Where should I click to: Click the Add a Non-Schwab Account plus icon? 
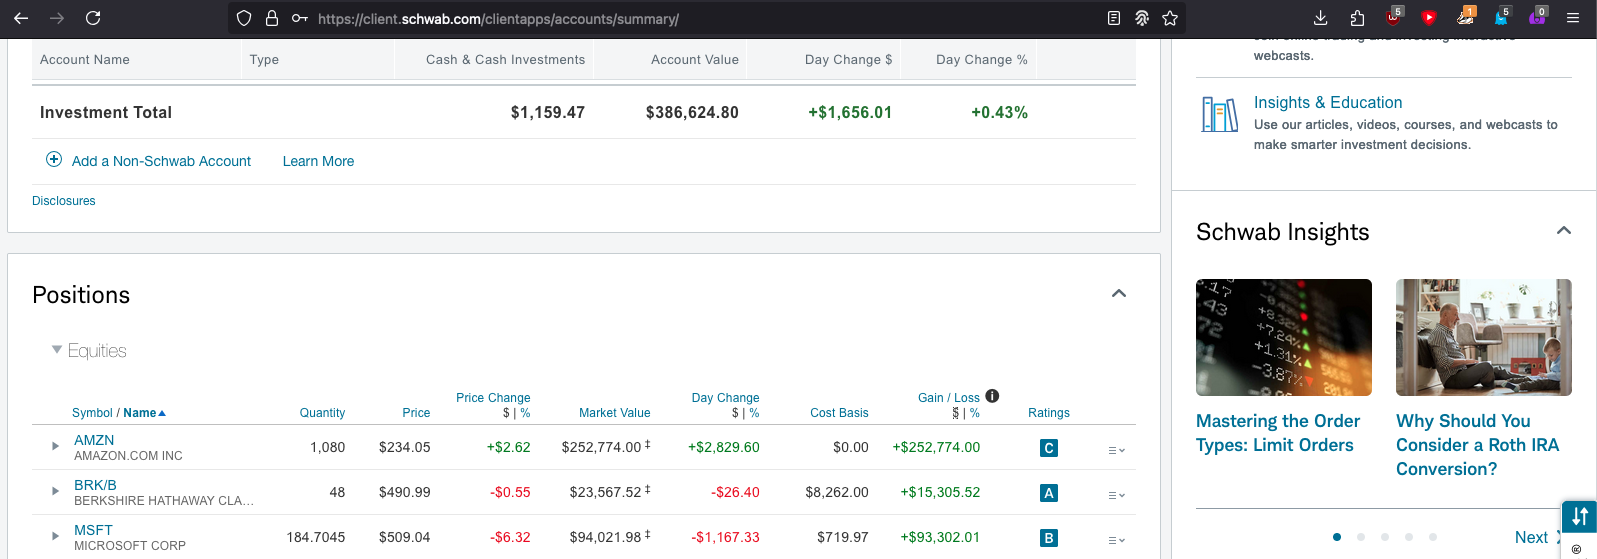pos(54,159)
